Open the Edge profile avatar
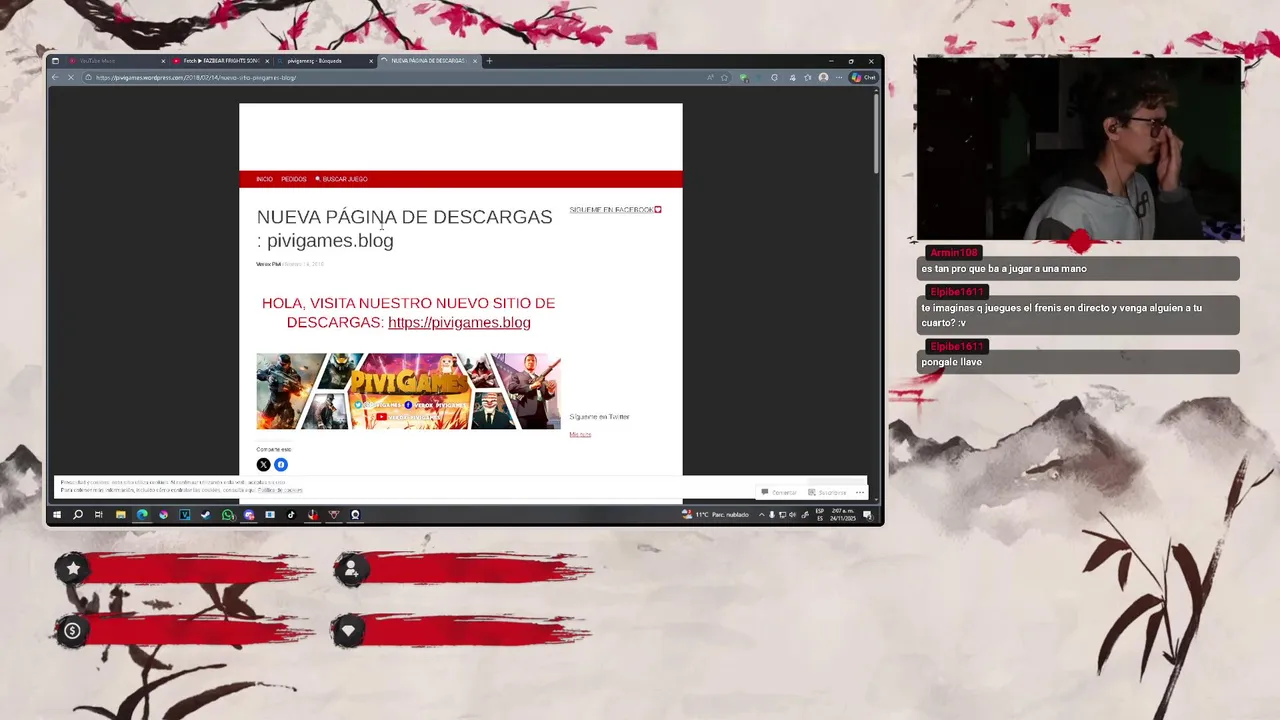This screenshot has width=1280, height=720. coord(823,77)
